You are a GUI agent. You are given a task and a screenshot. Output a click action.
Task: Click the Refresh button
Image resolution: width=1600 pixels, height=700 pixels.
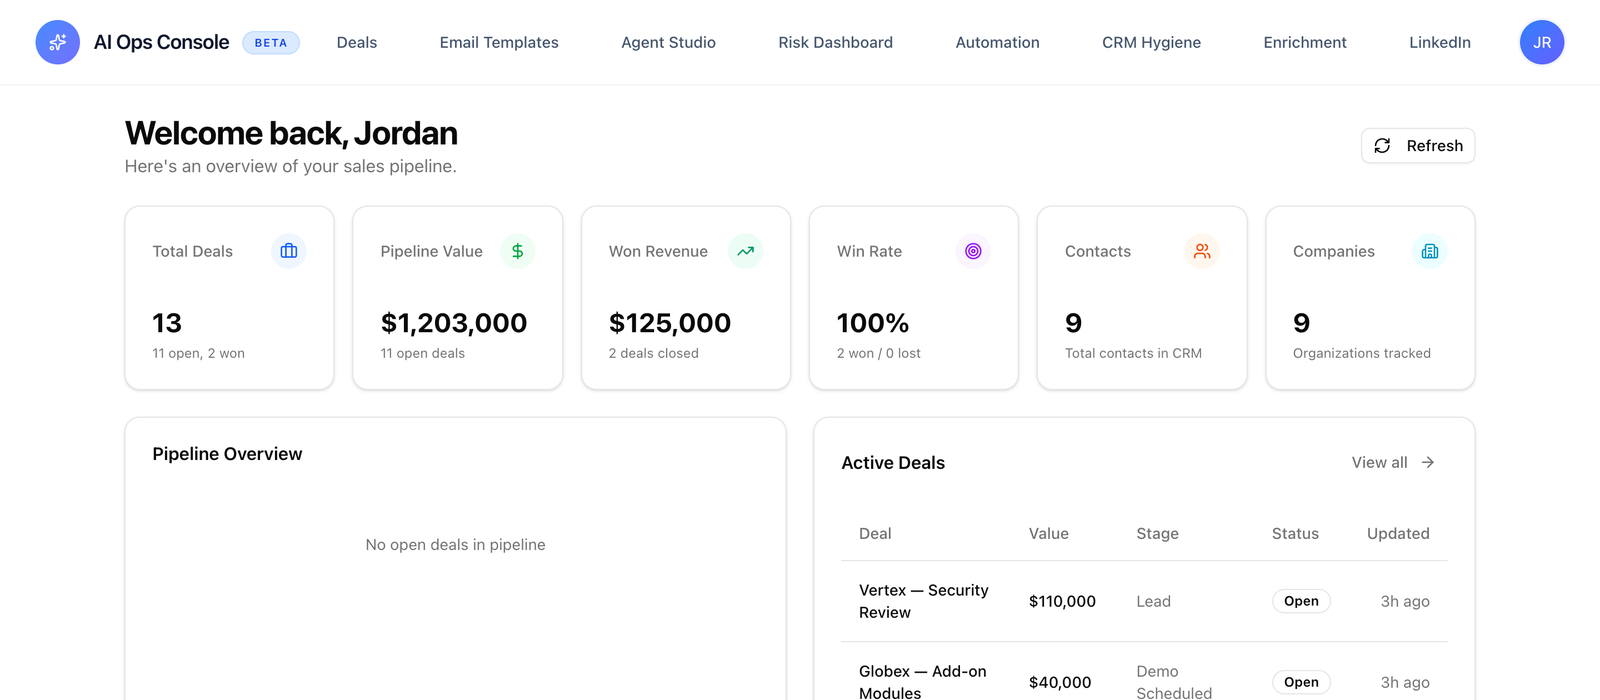coord(1418,146)
